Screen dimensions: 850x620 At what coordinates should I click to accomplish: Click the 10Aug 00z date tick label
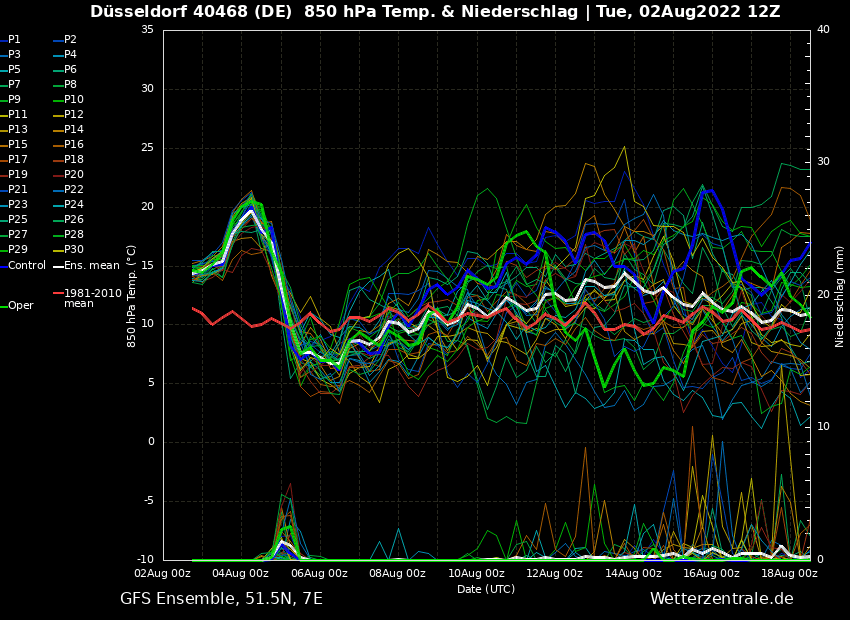click(x=476, y=573)
